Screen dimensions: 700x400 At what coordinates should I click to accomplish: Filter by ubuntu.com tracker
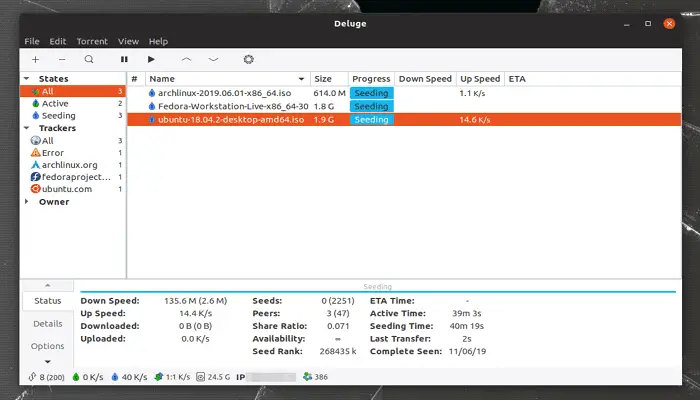click(73, 189)
